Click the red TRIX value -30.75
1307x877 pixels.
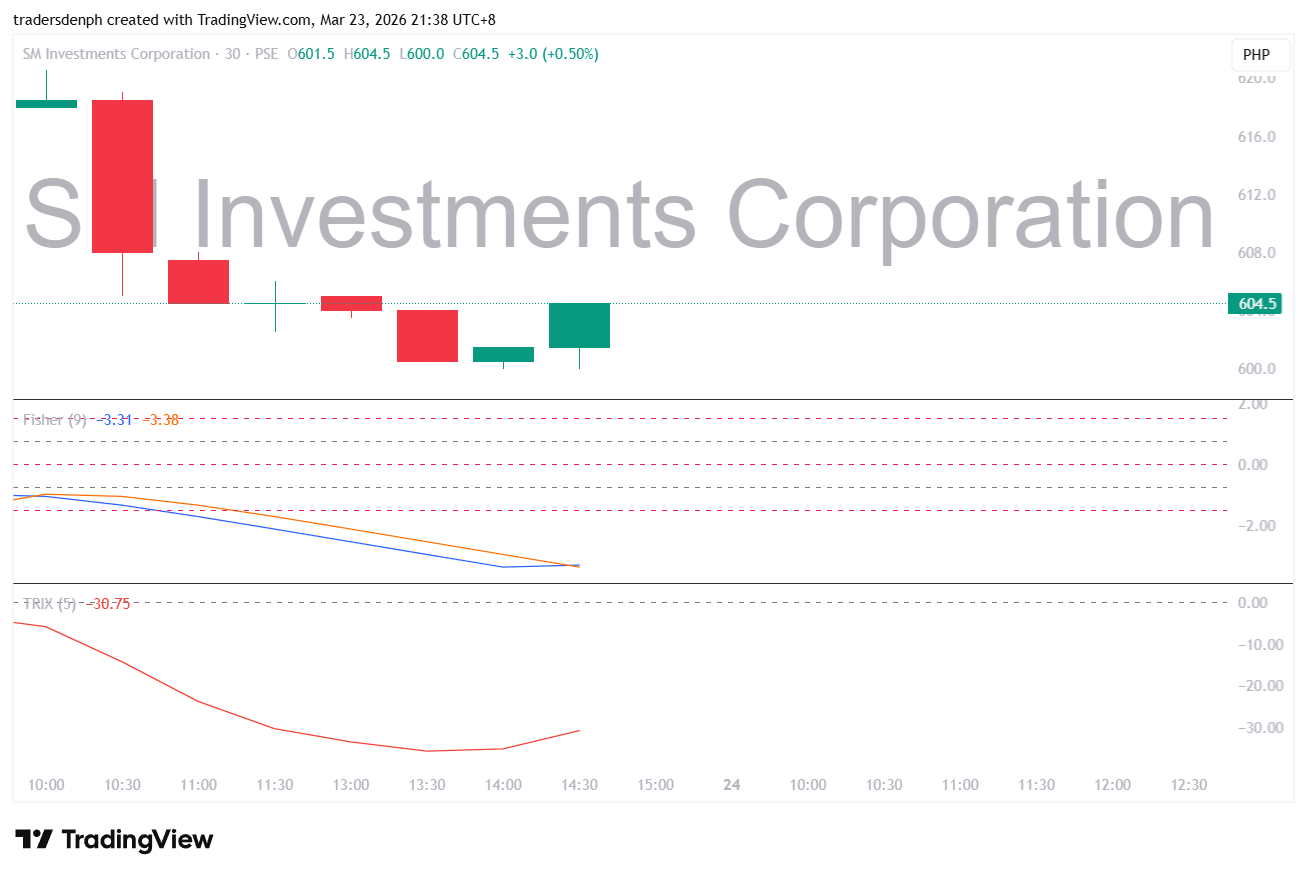pos(109,604)
